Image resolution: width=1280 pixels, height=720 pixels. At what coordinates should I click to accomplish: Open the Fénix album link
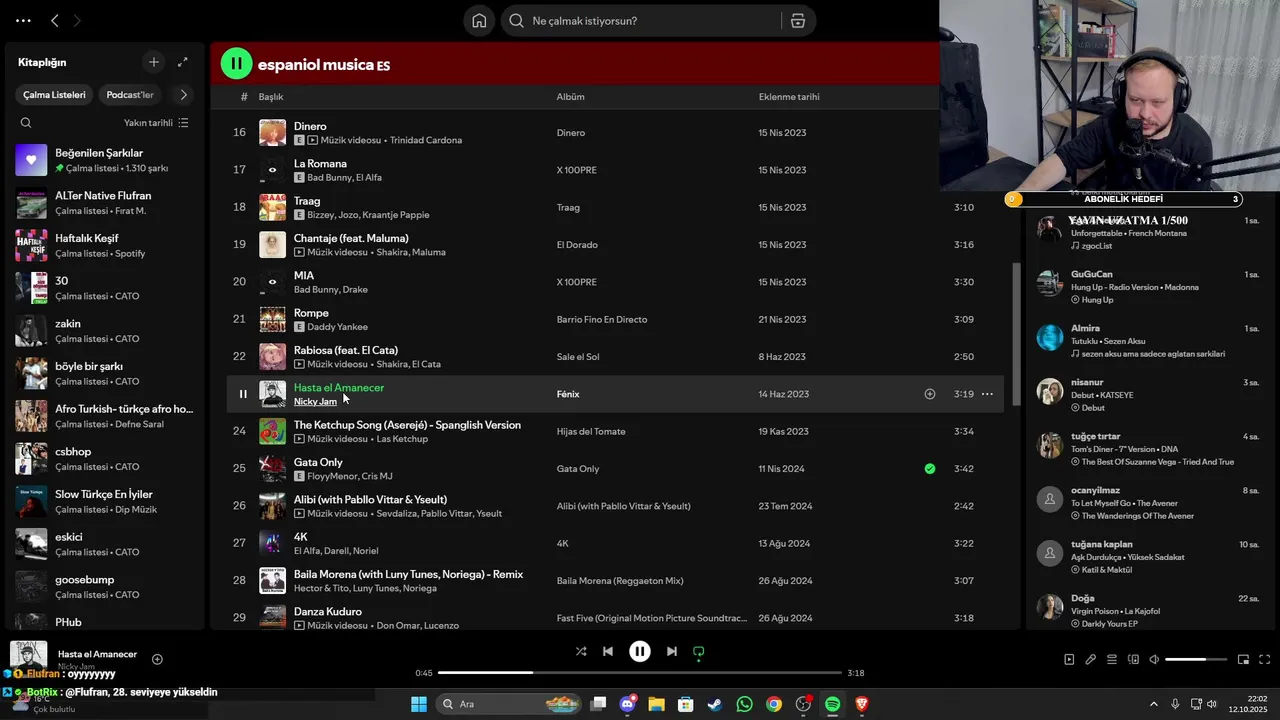(x=568, y=394)
